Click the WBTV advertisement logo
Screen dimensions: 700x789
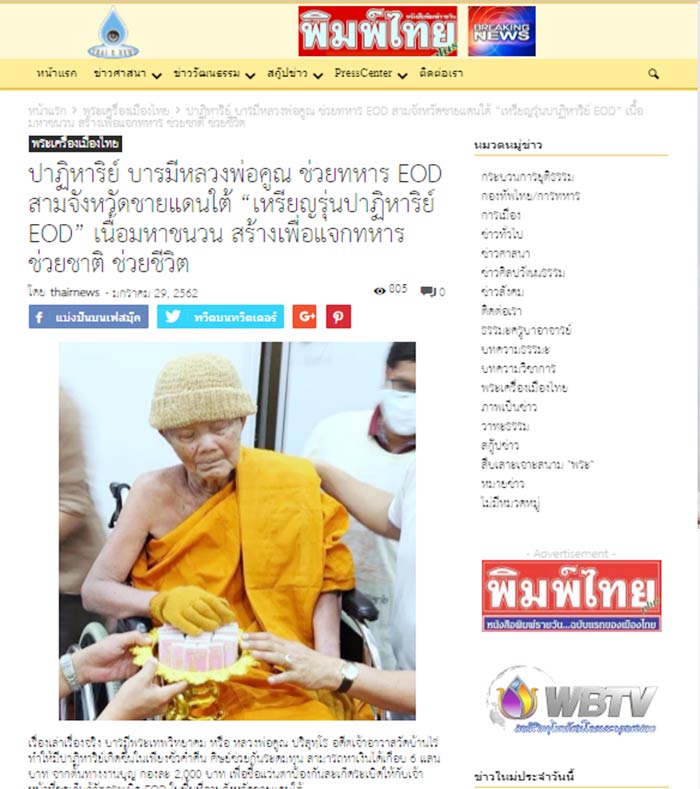[572, 700]
